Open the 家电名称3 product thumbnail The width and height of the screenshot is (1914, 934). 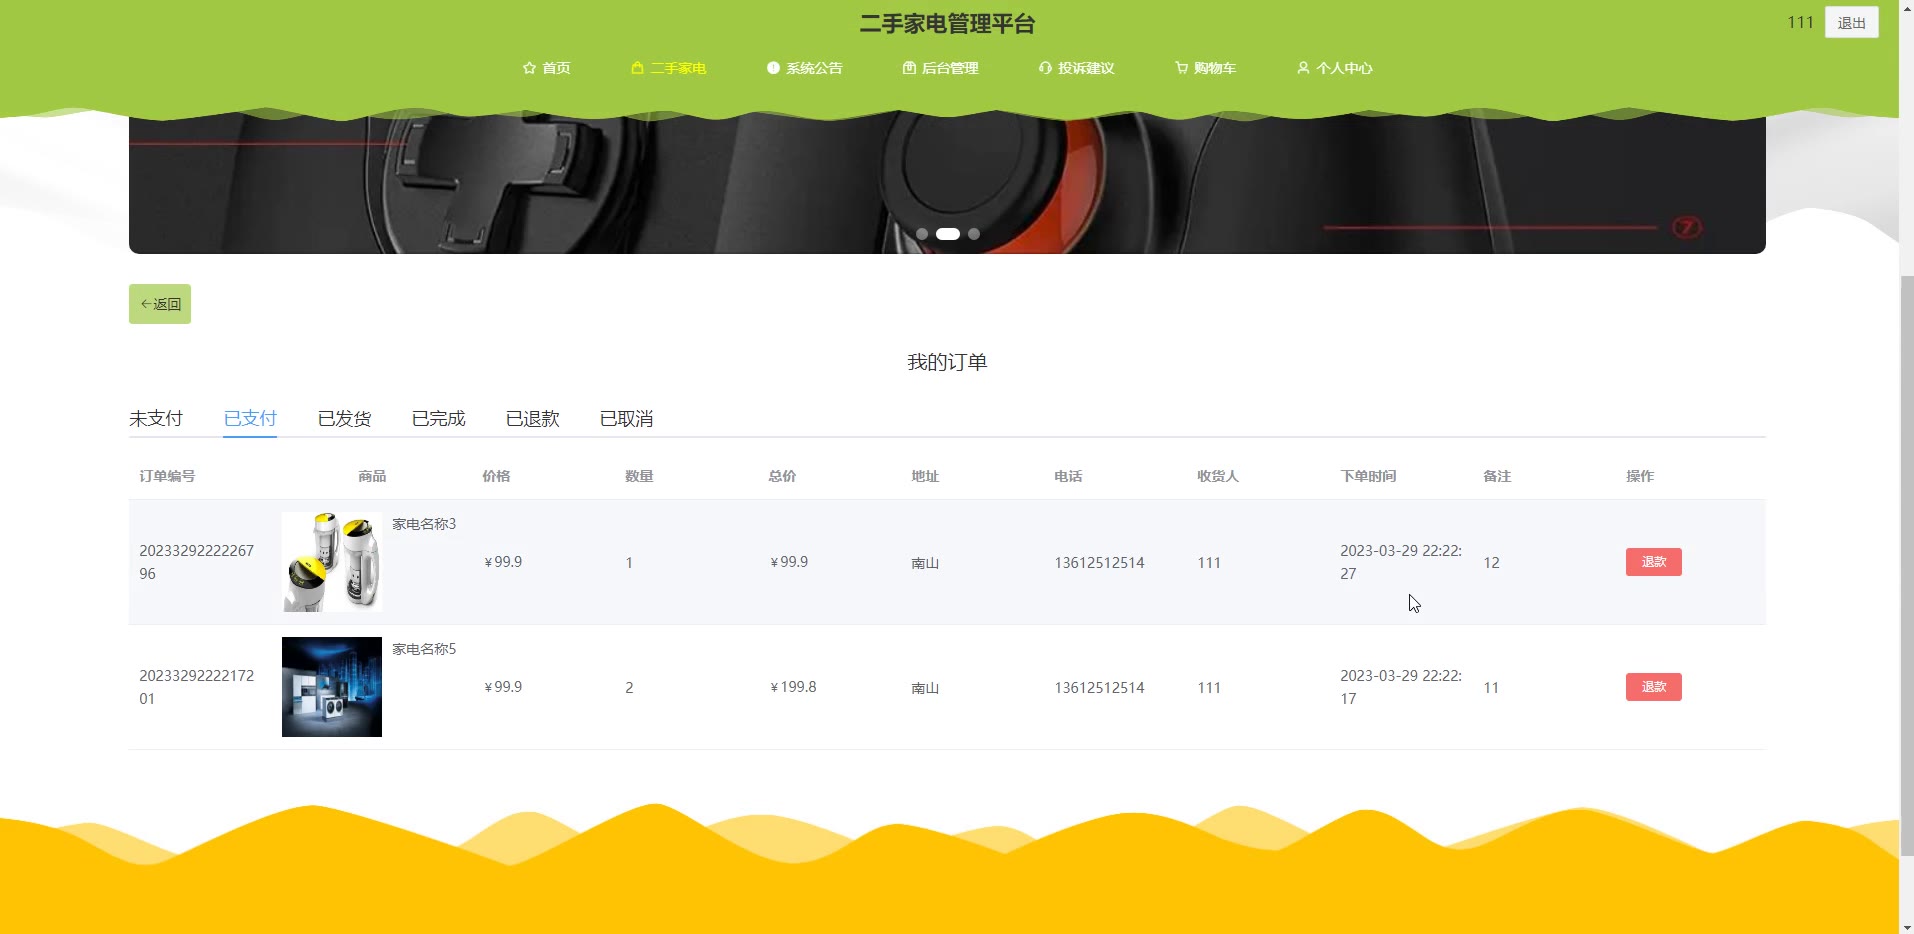332,562
